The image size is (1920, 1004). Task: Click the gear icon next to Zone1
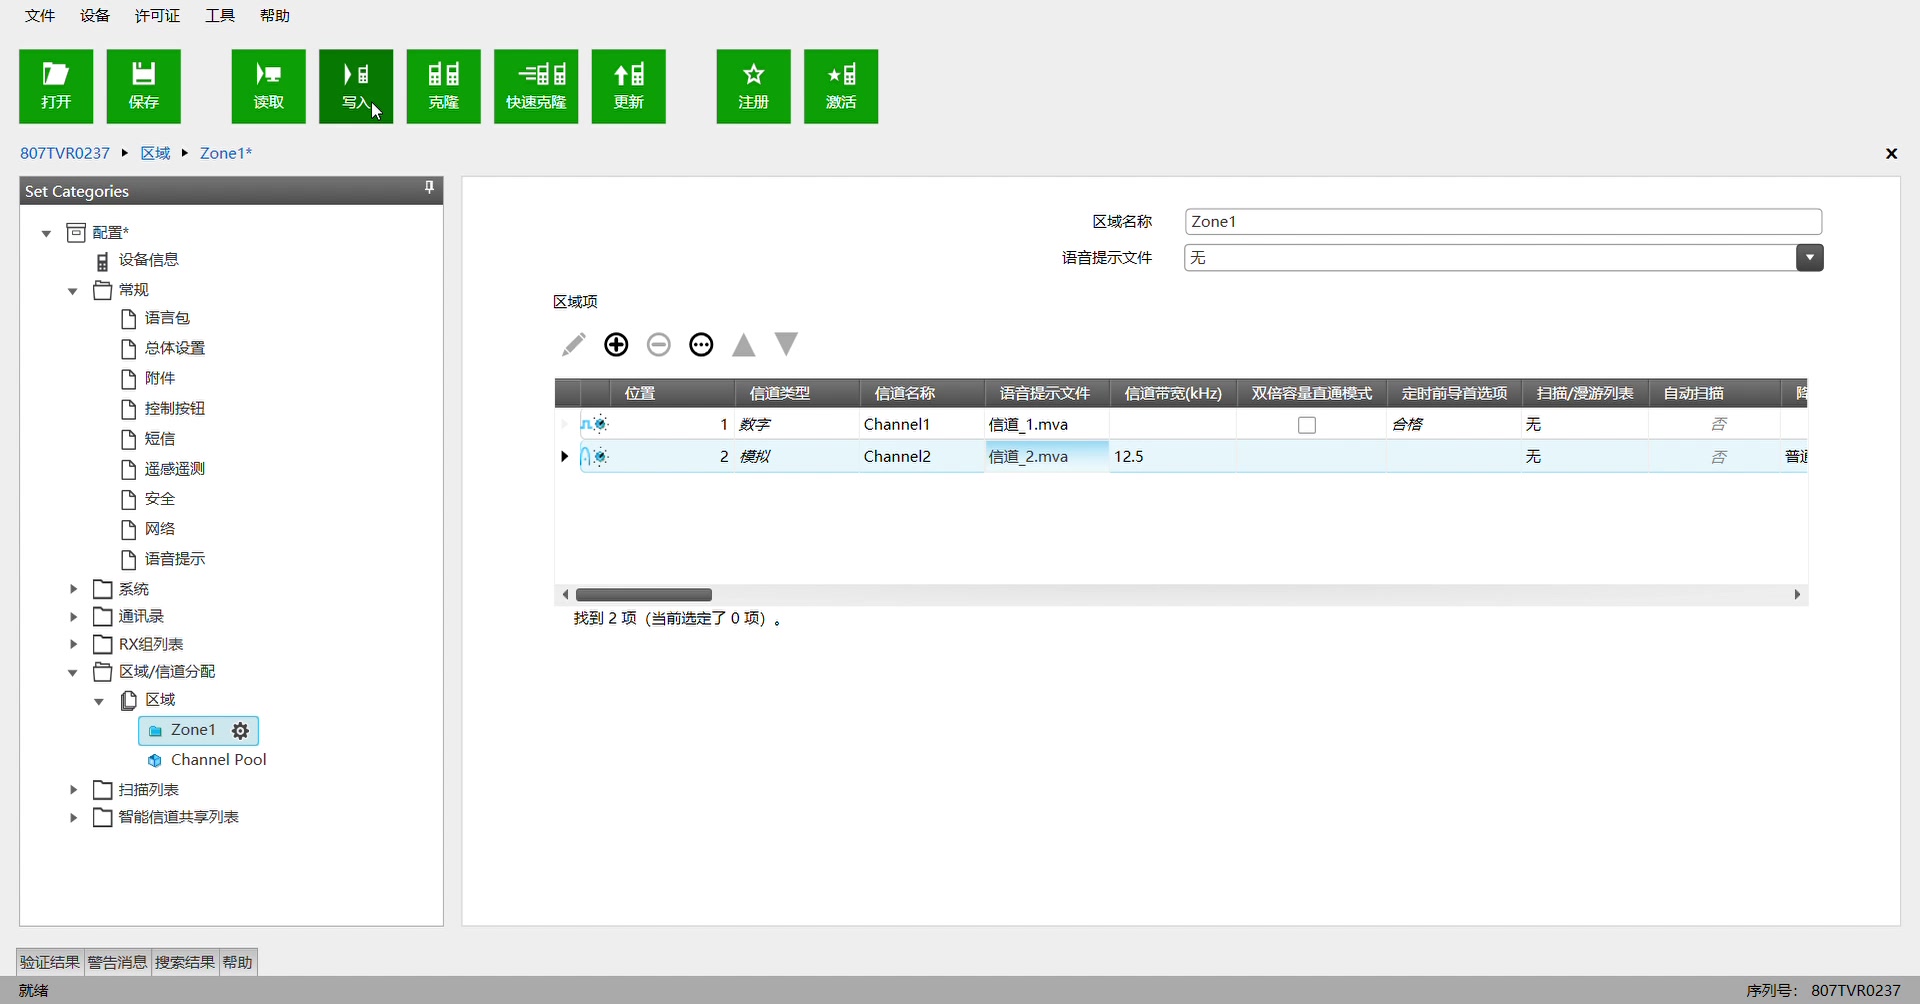coord(241,731)
